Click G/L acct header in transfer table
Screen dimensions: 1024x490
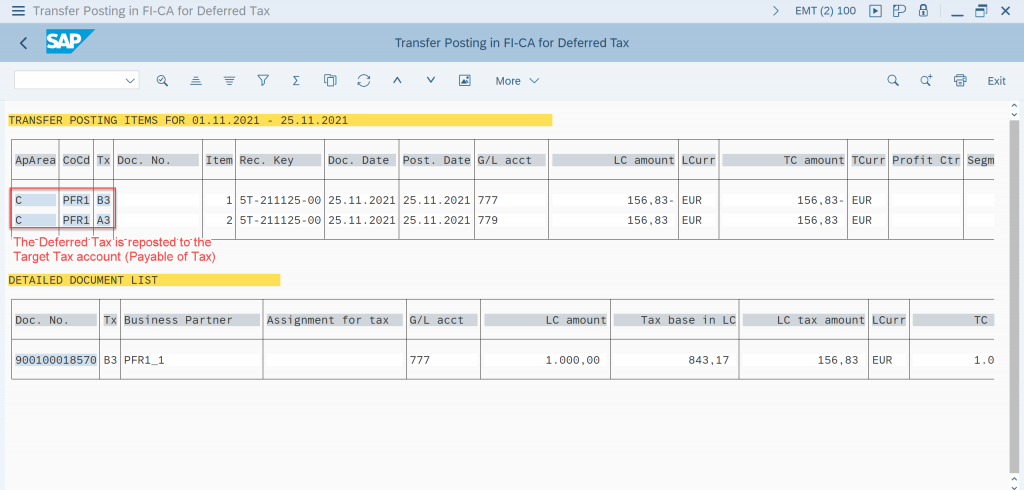pyautogui.click(x=511, y=160)
